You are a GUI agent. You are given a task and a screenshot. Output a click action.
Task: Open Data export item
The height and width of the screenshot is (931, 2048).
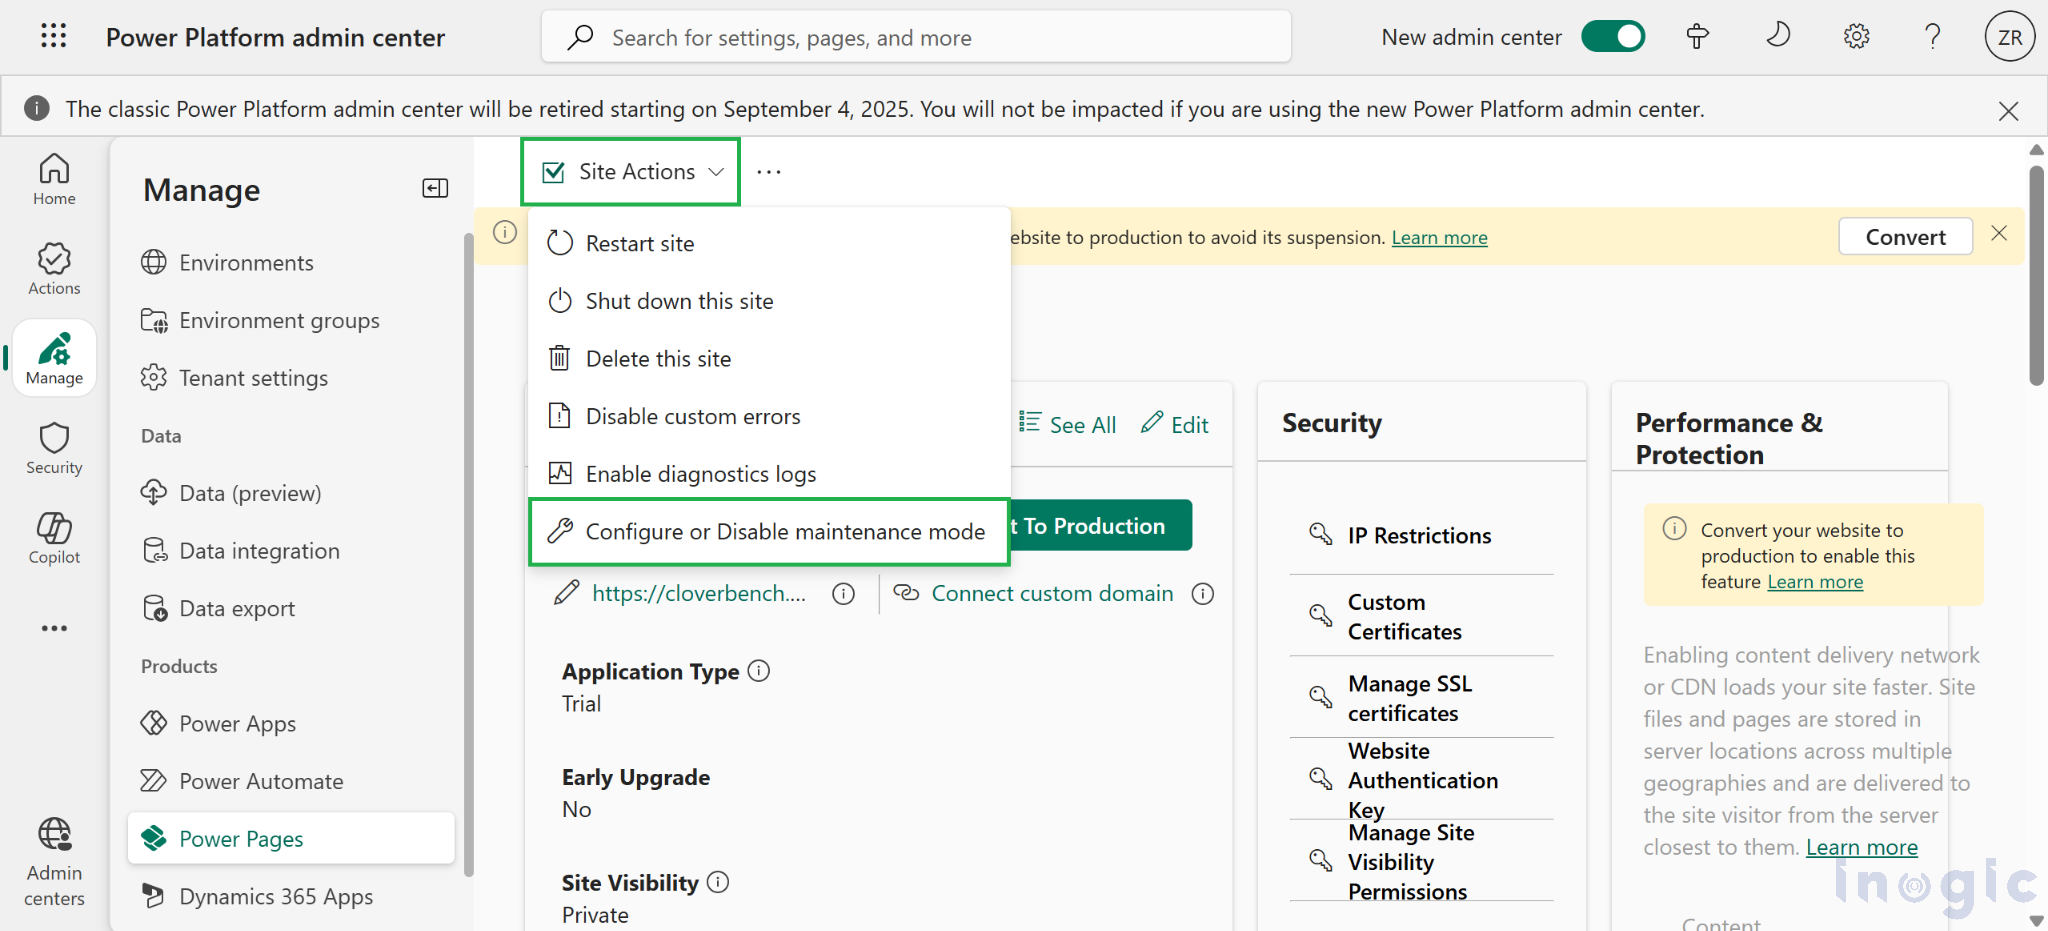[x=290, y=608]
